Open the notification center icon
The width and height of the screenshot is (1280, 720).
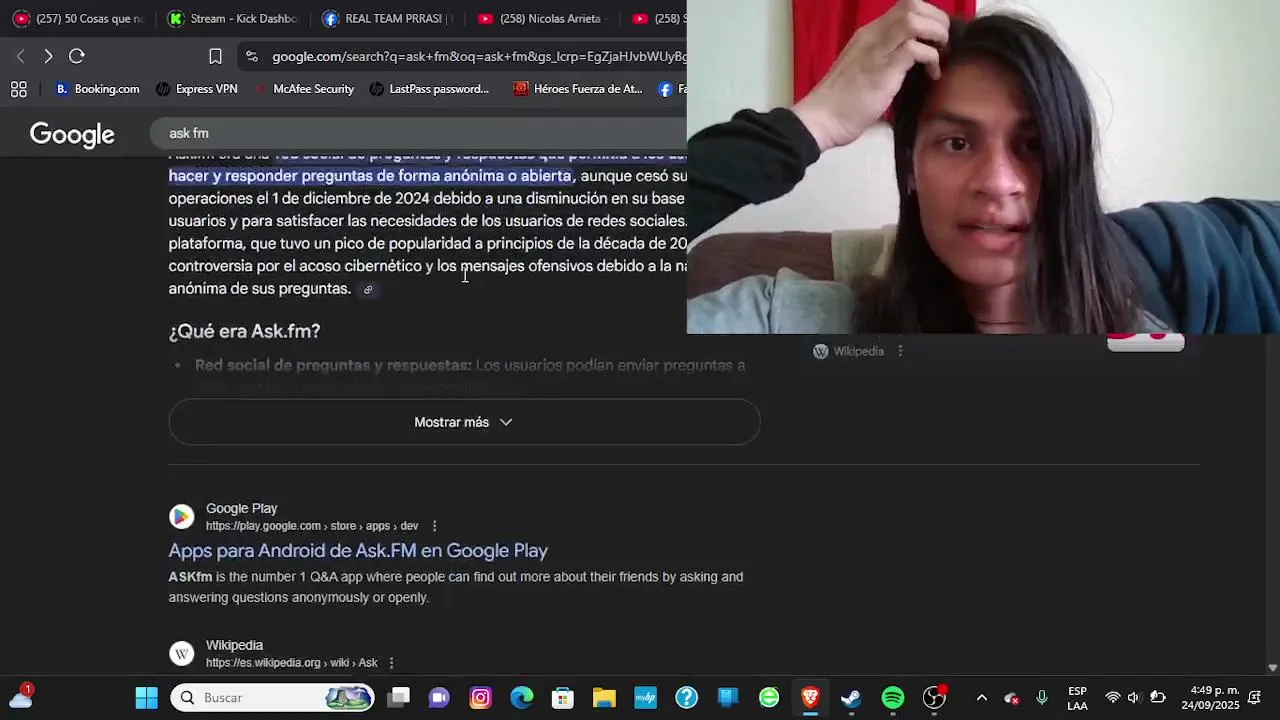(1255, 698)
